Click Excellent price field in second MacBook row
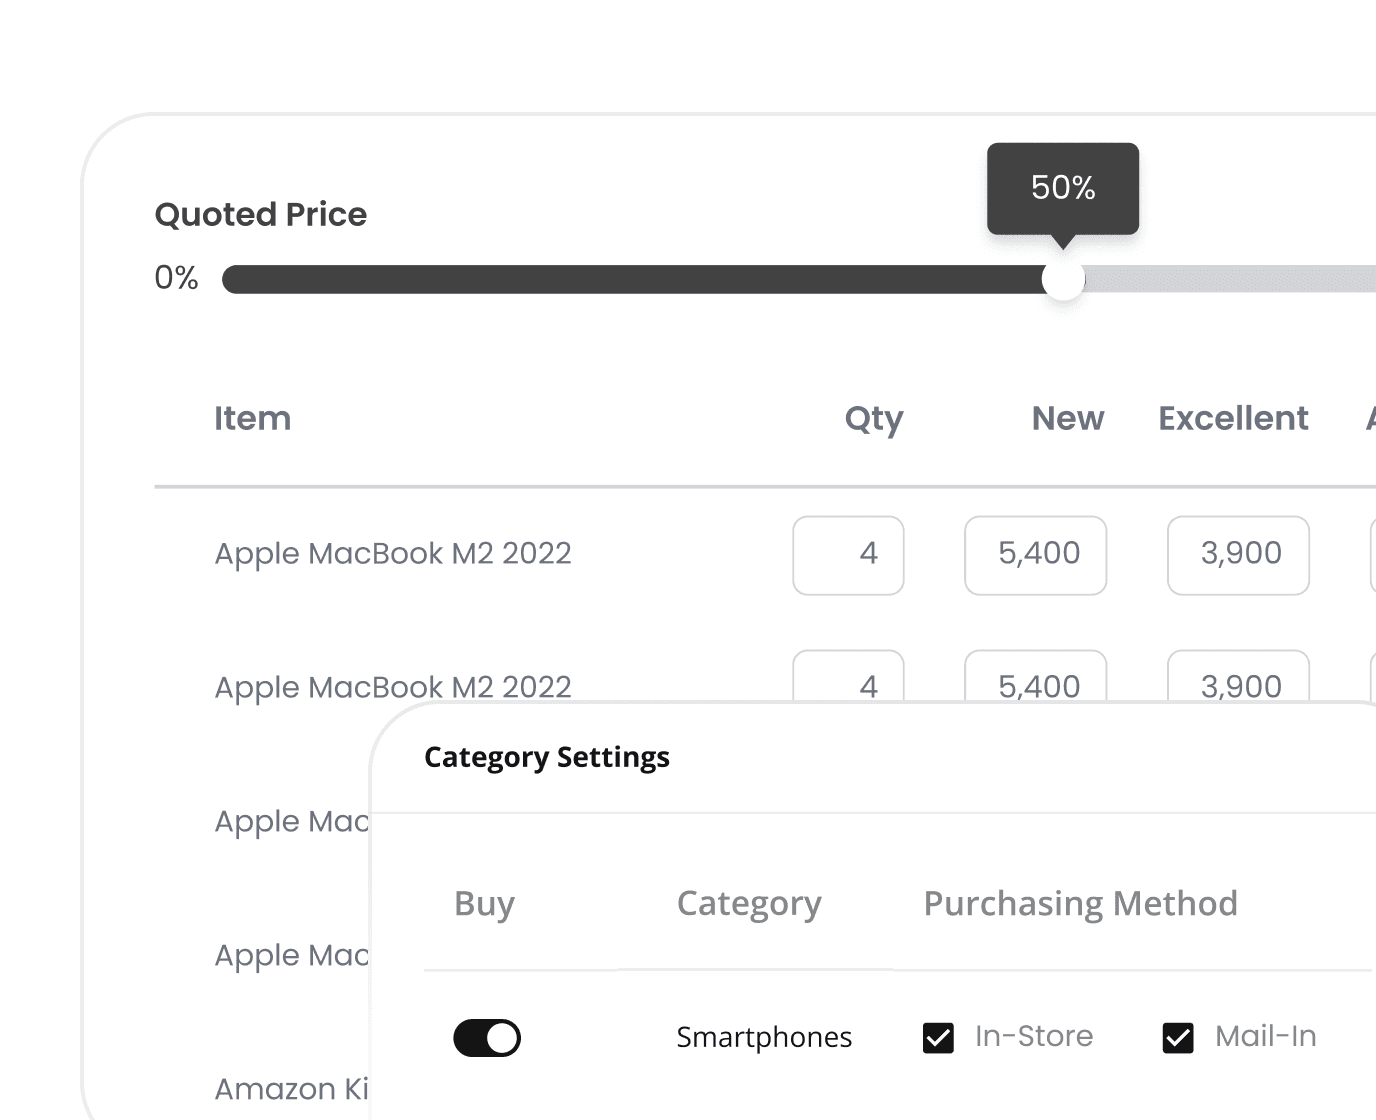Viewport: 1376px width, 1120px height. [1238, 677]
